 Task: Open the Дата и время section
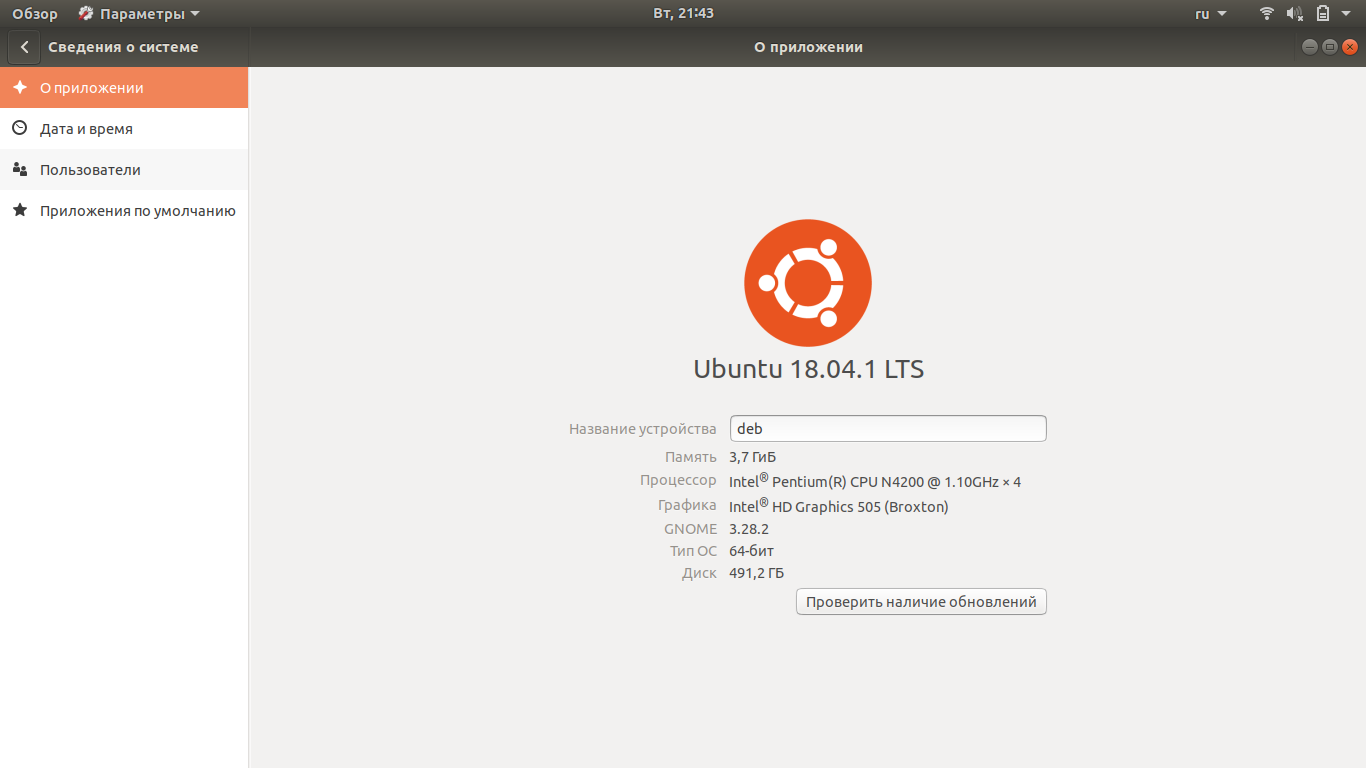click(124, 129)
